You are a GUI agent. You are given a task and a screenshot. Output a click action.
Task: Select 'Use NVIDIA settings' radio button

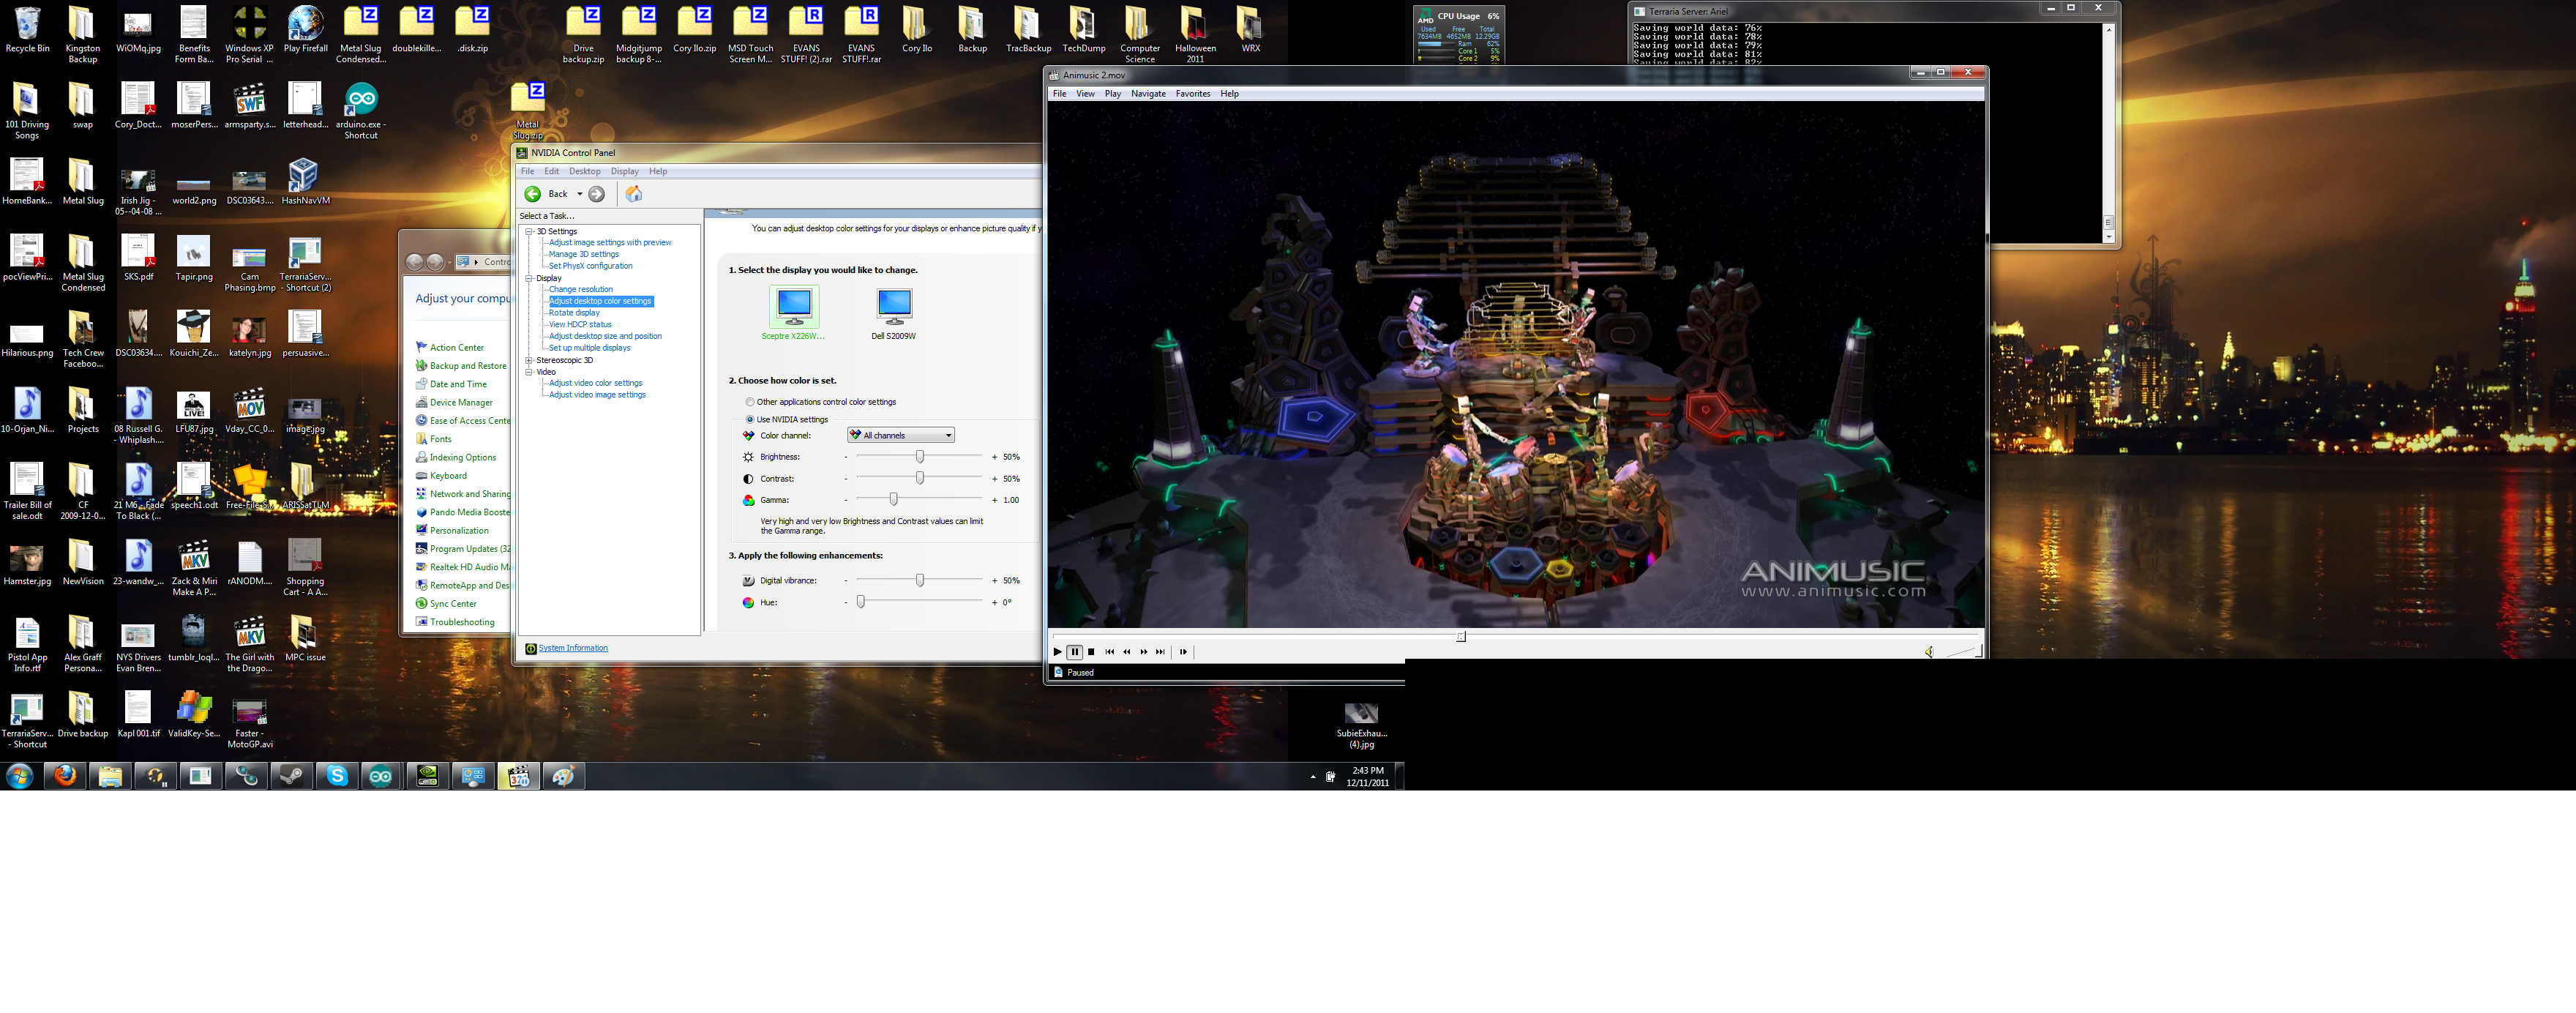point(750,419)
